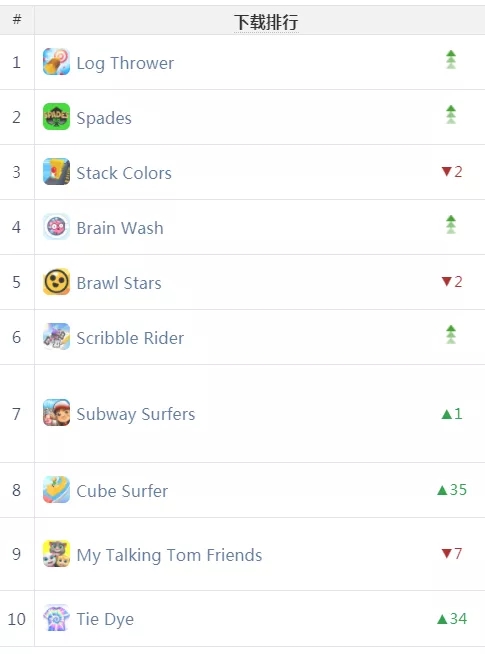Click the Log Thrower app icon
485x654 pixels.
[x=56, y=62]
